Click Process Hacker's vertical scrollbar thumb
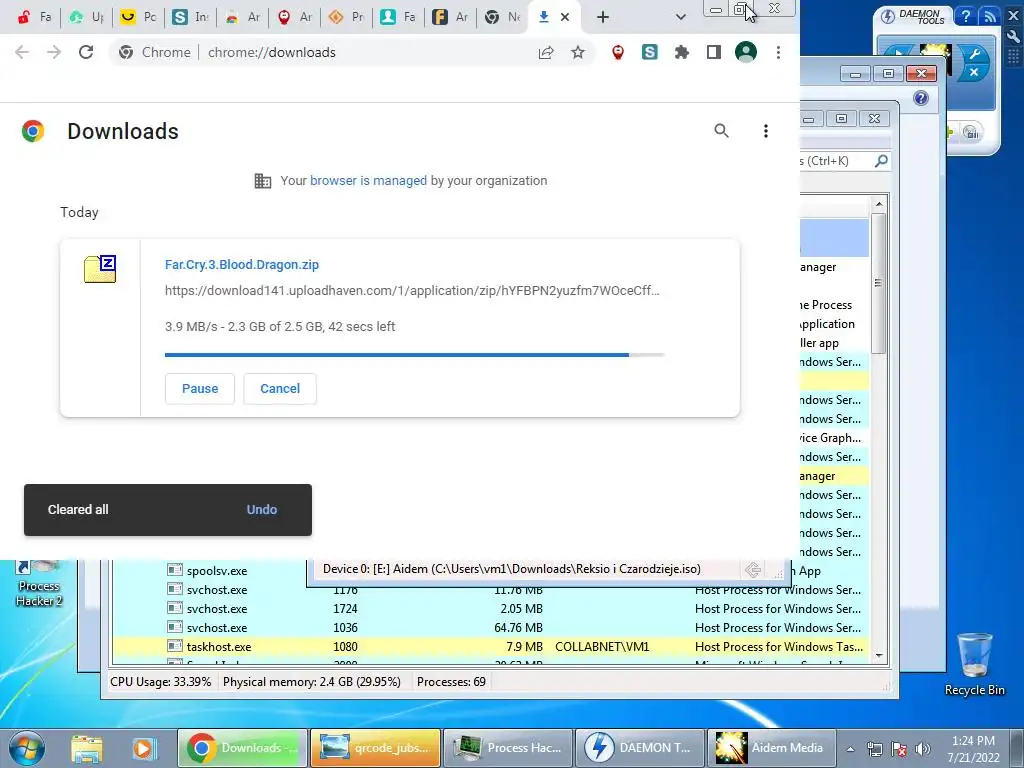The width and height of the screenshot is (1024, 768). 878,283
